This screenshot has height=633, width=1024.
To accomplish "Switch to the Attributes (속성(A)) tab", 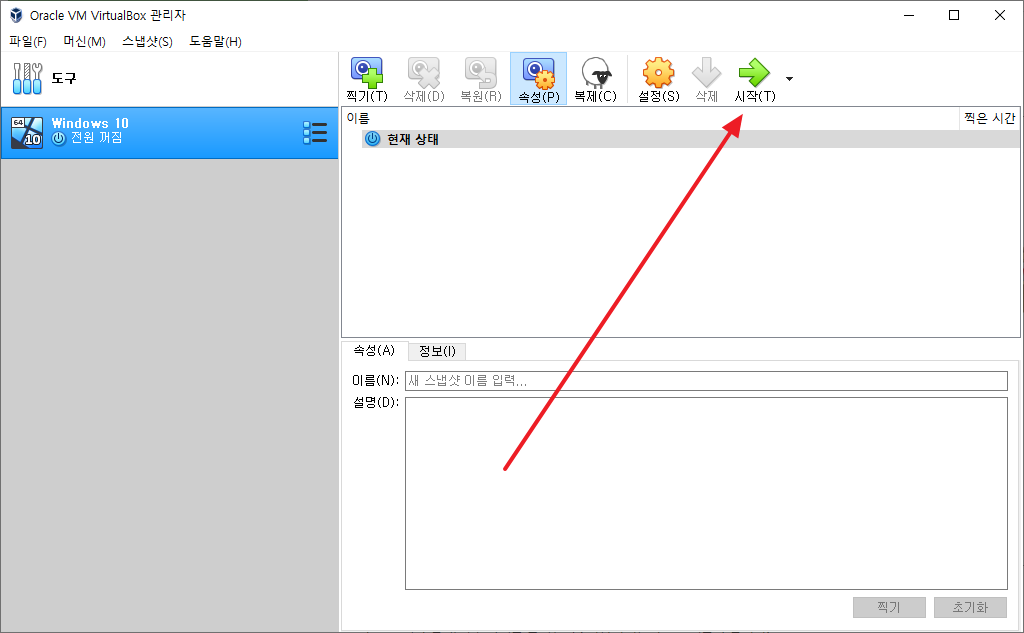I will click(374, 351).
